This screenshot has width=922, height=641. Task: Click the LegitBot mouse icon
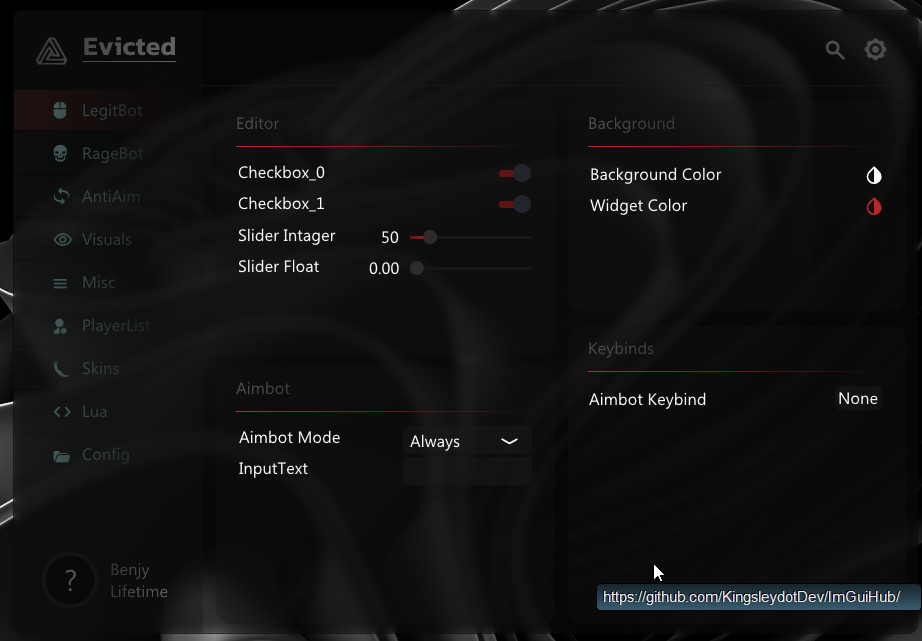point(60,110)
